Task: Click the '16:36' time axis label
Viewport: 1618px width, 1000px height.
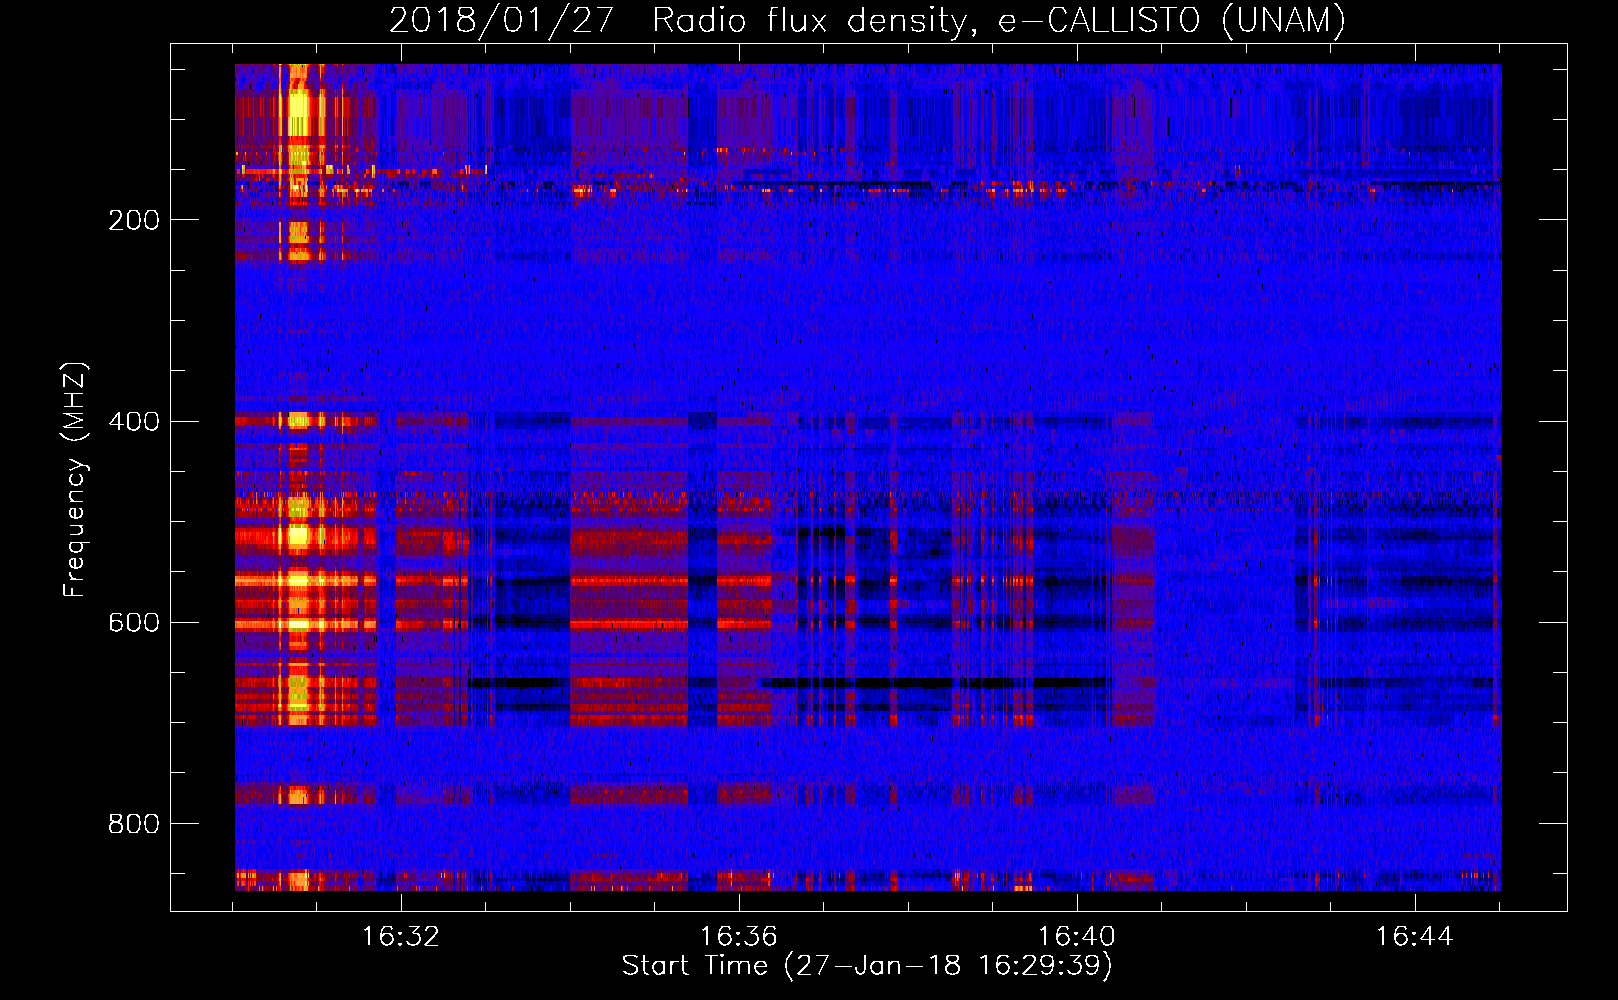Action: [x=739, y=937]
